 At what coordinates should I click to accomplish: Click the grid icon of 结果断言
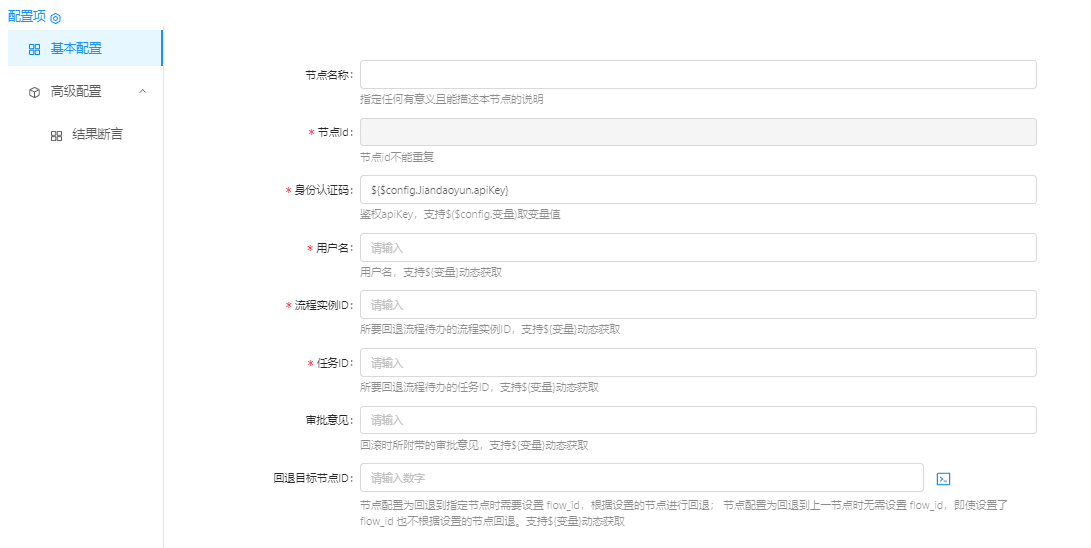pyautogui.click(x=56, y=135)
